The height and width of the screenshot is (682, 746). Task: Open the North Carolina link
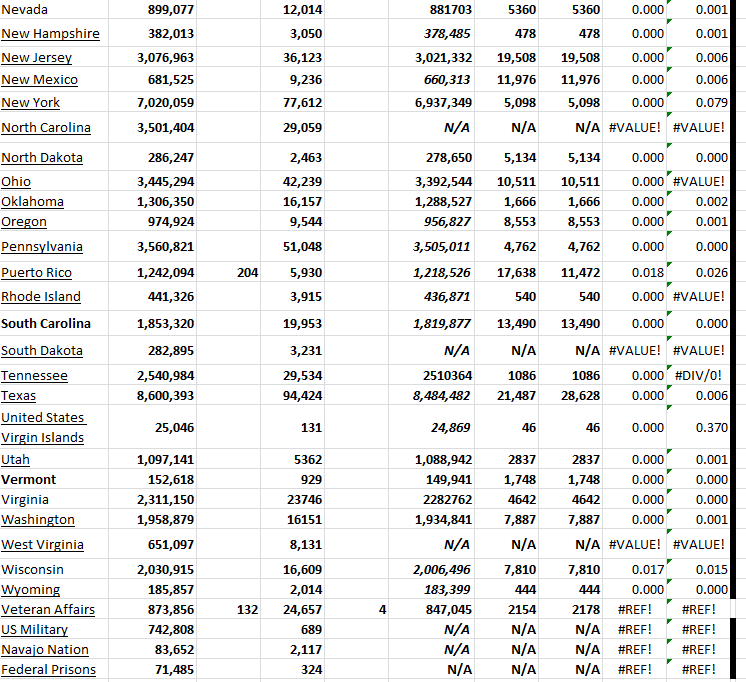coord(46,128)
